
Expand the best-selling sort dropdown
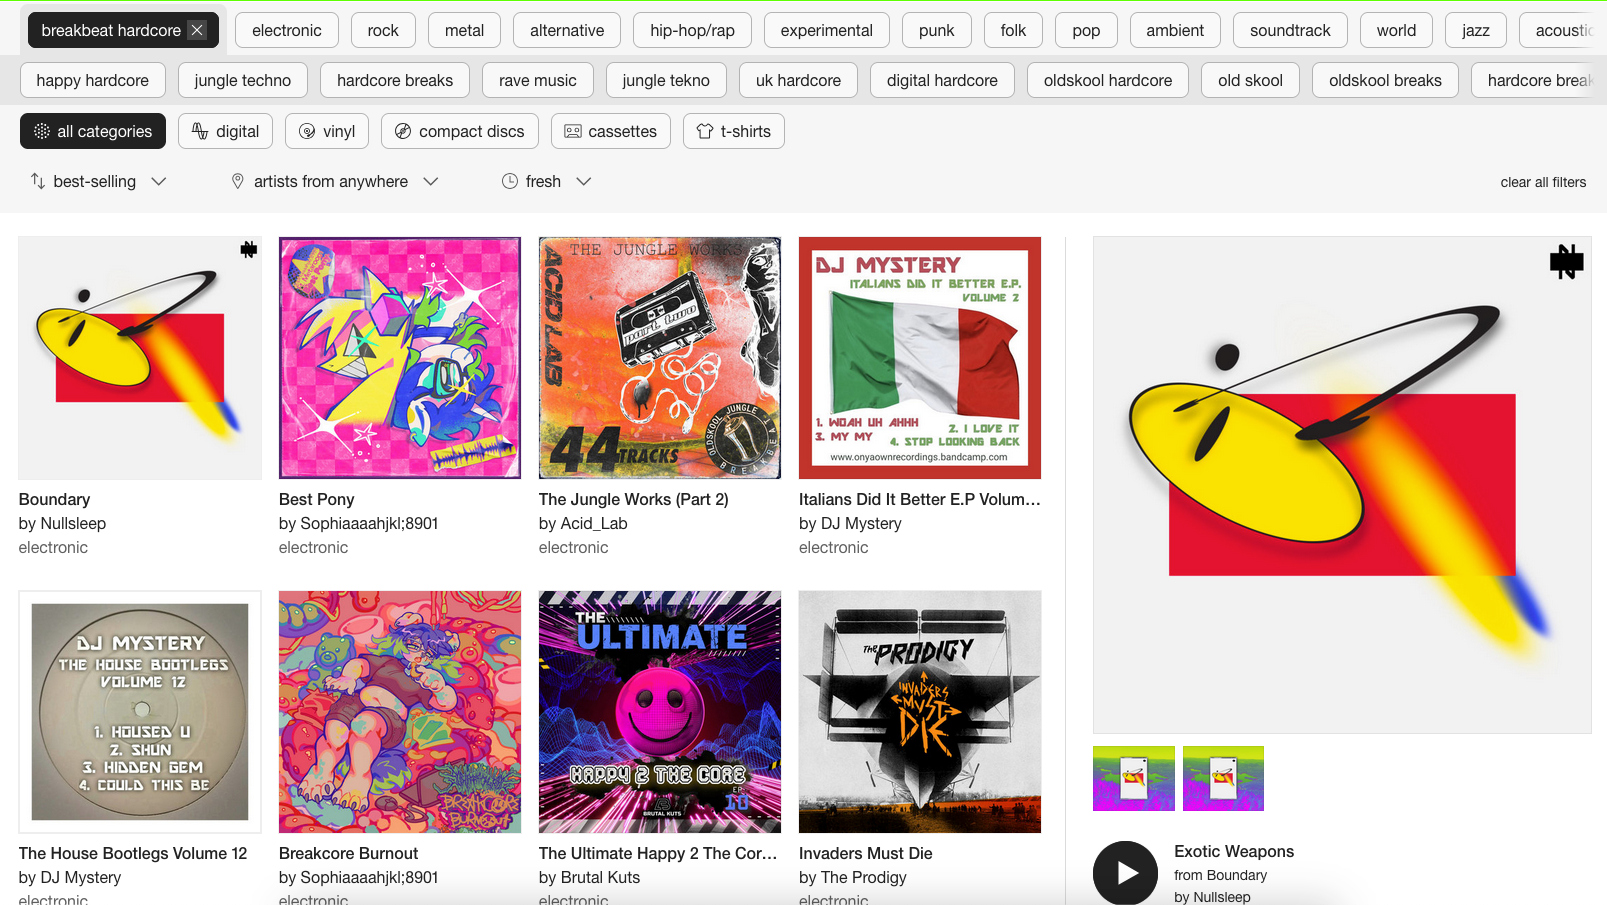[x=98, y=181]
